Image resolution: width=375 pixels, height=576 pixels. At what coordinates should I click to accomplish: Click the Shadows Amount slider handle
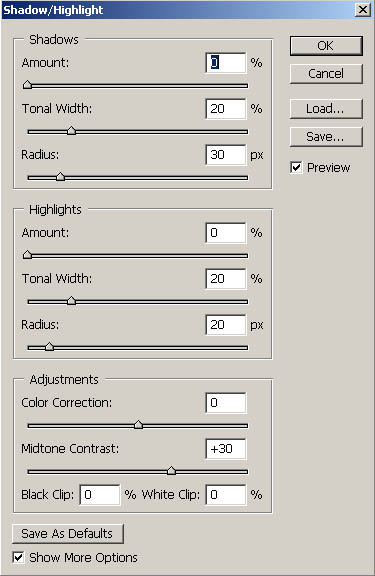point(27,85)
